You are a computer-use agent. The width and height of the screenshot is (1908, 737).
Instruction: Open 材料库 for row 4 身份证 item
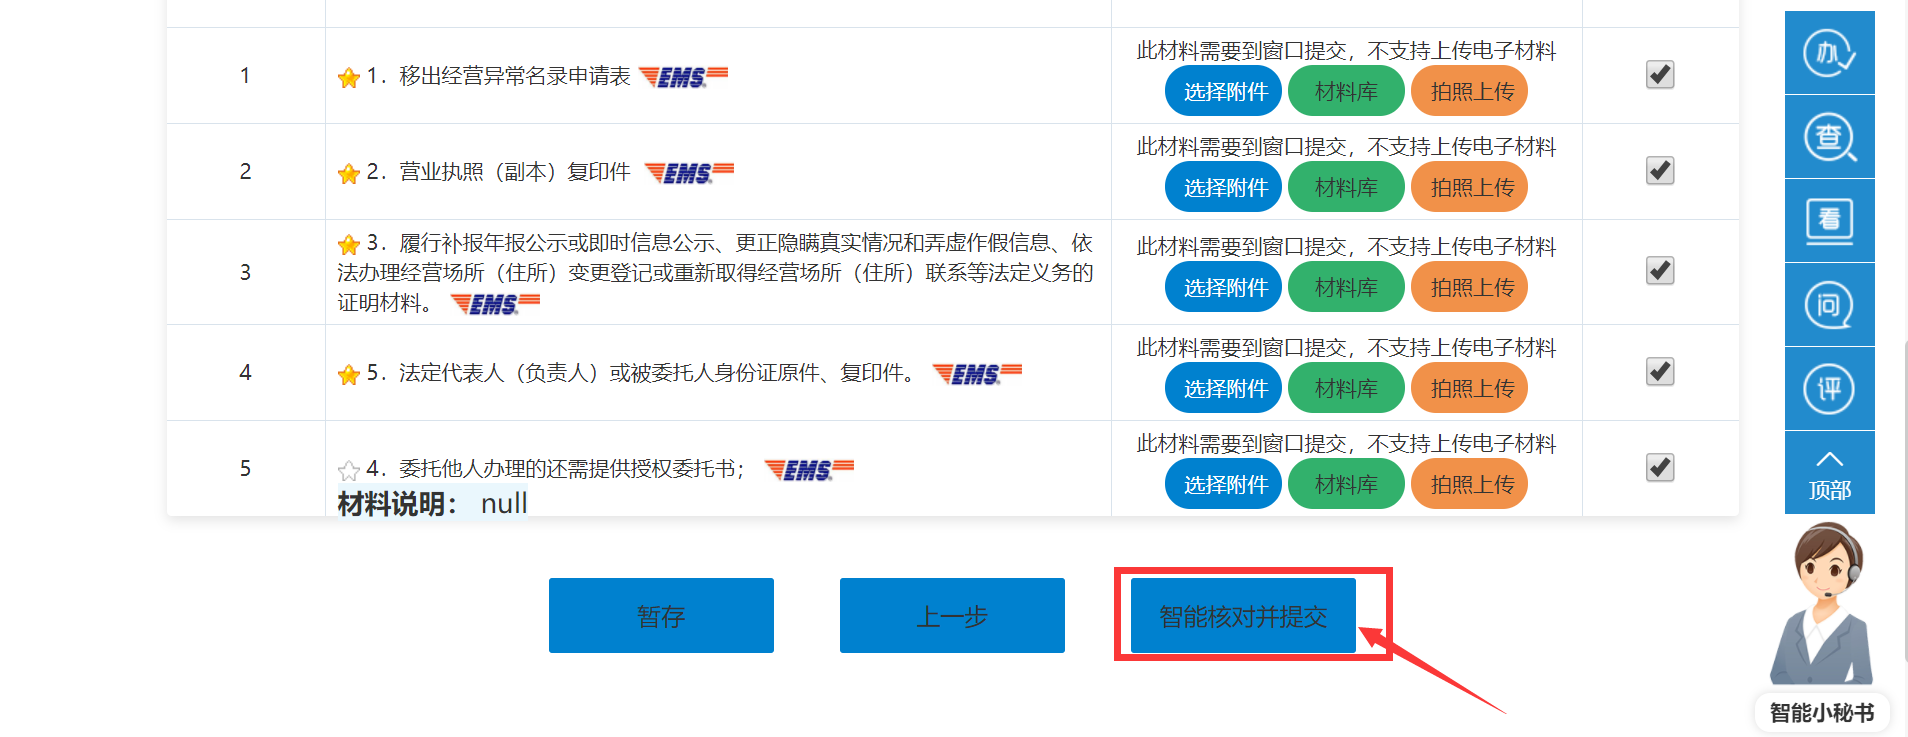point(1346,389)
